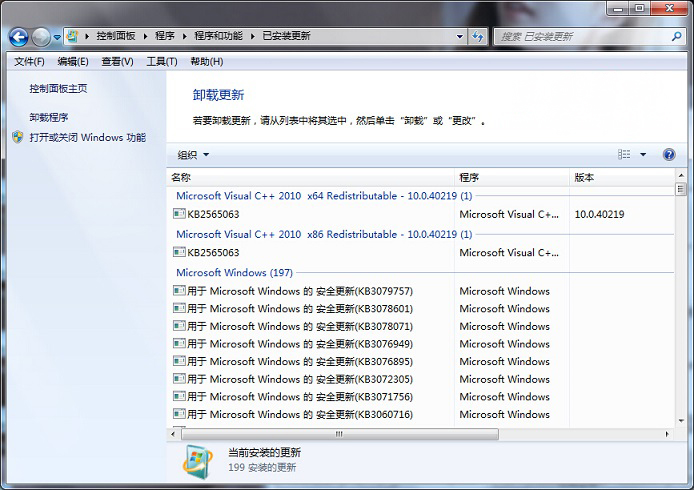This screenshot has height=490, width=694.
Task: Select 控制面板 in the address breadcrumb
Action: 116,36
